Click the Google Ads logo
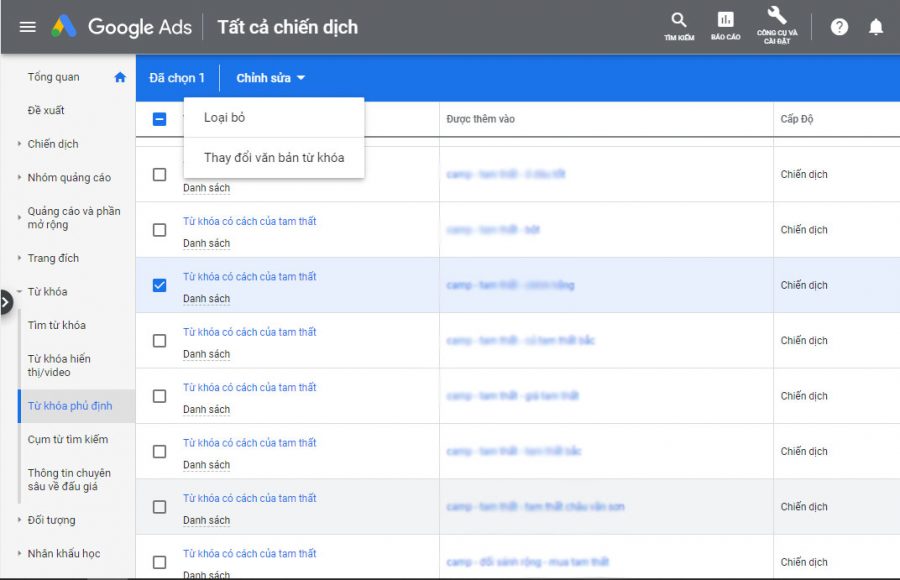The width and height of the screenshot is (900, 580). pyautogui.click(x=121, y=27)
